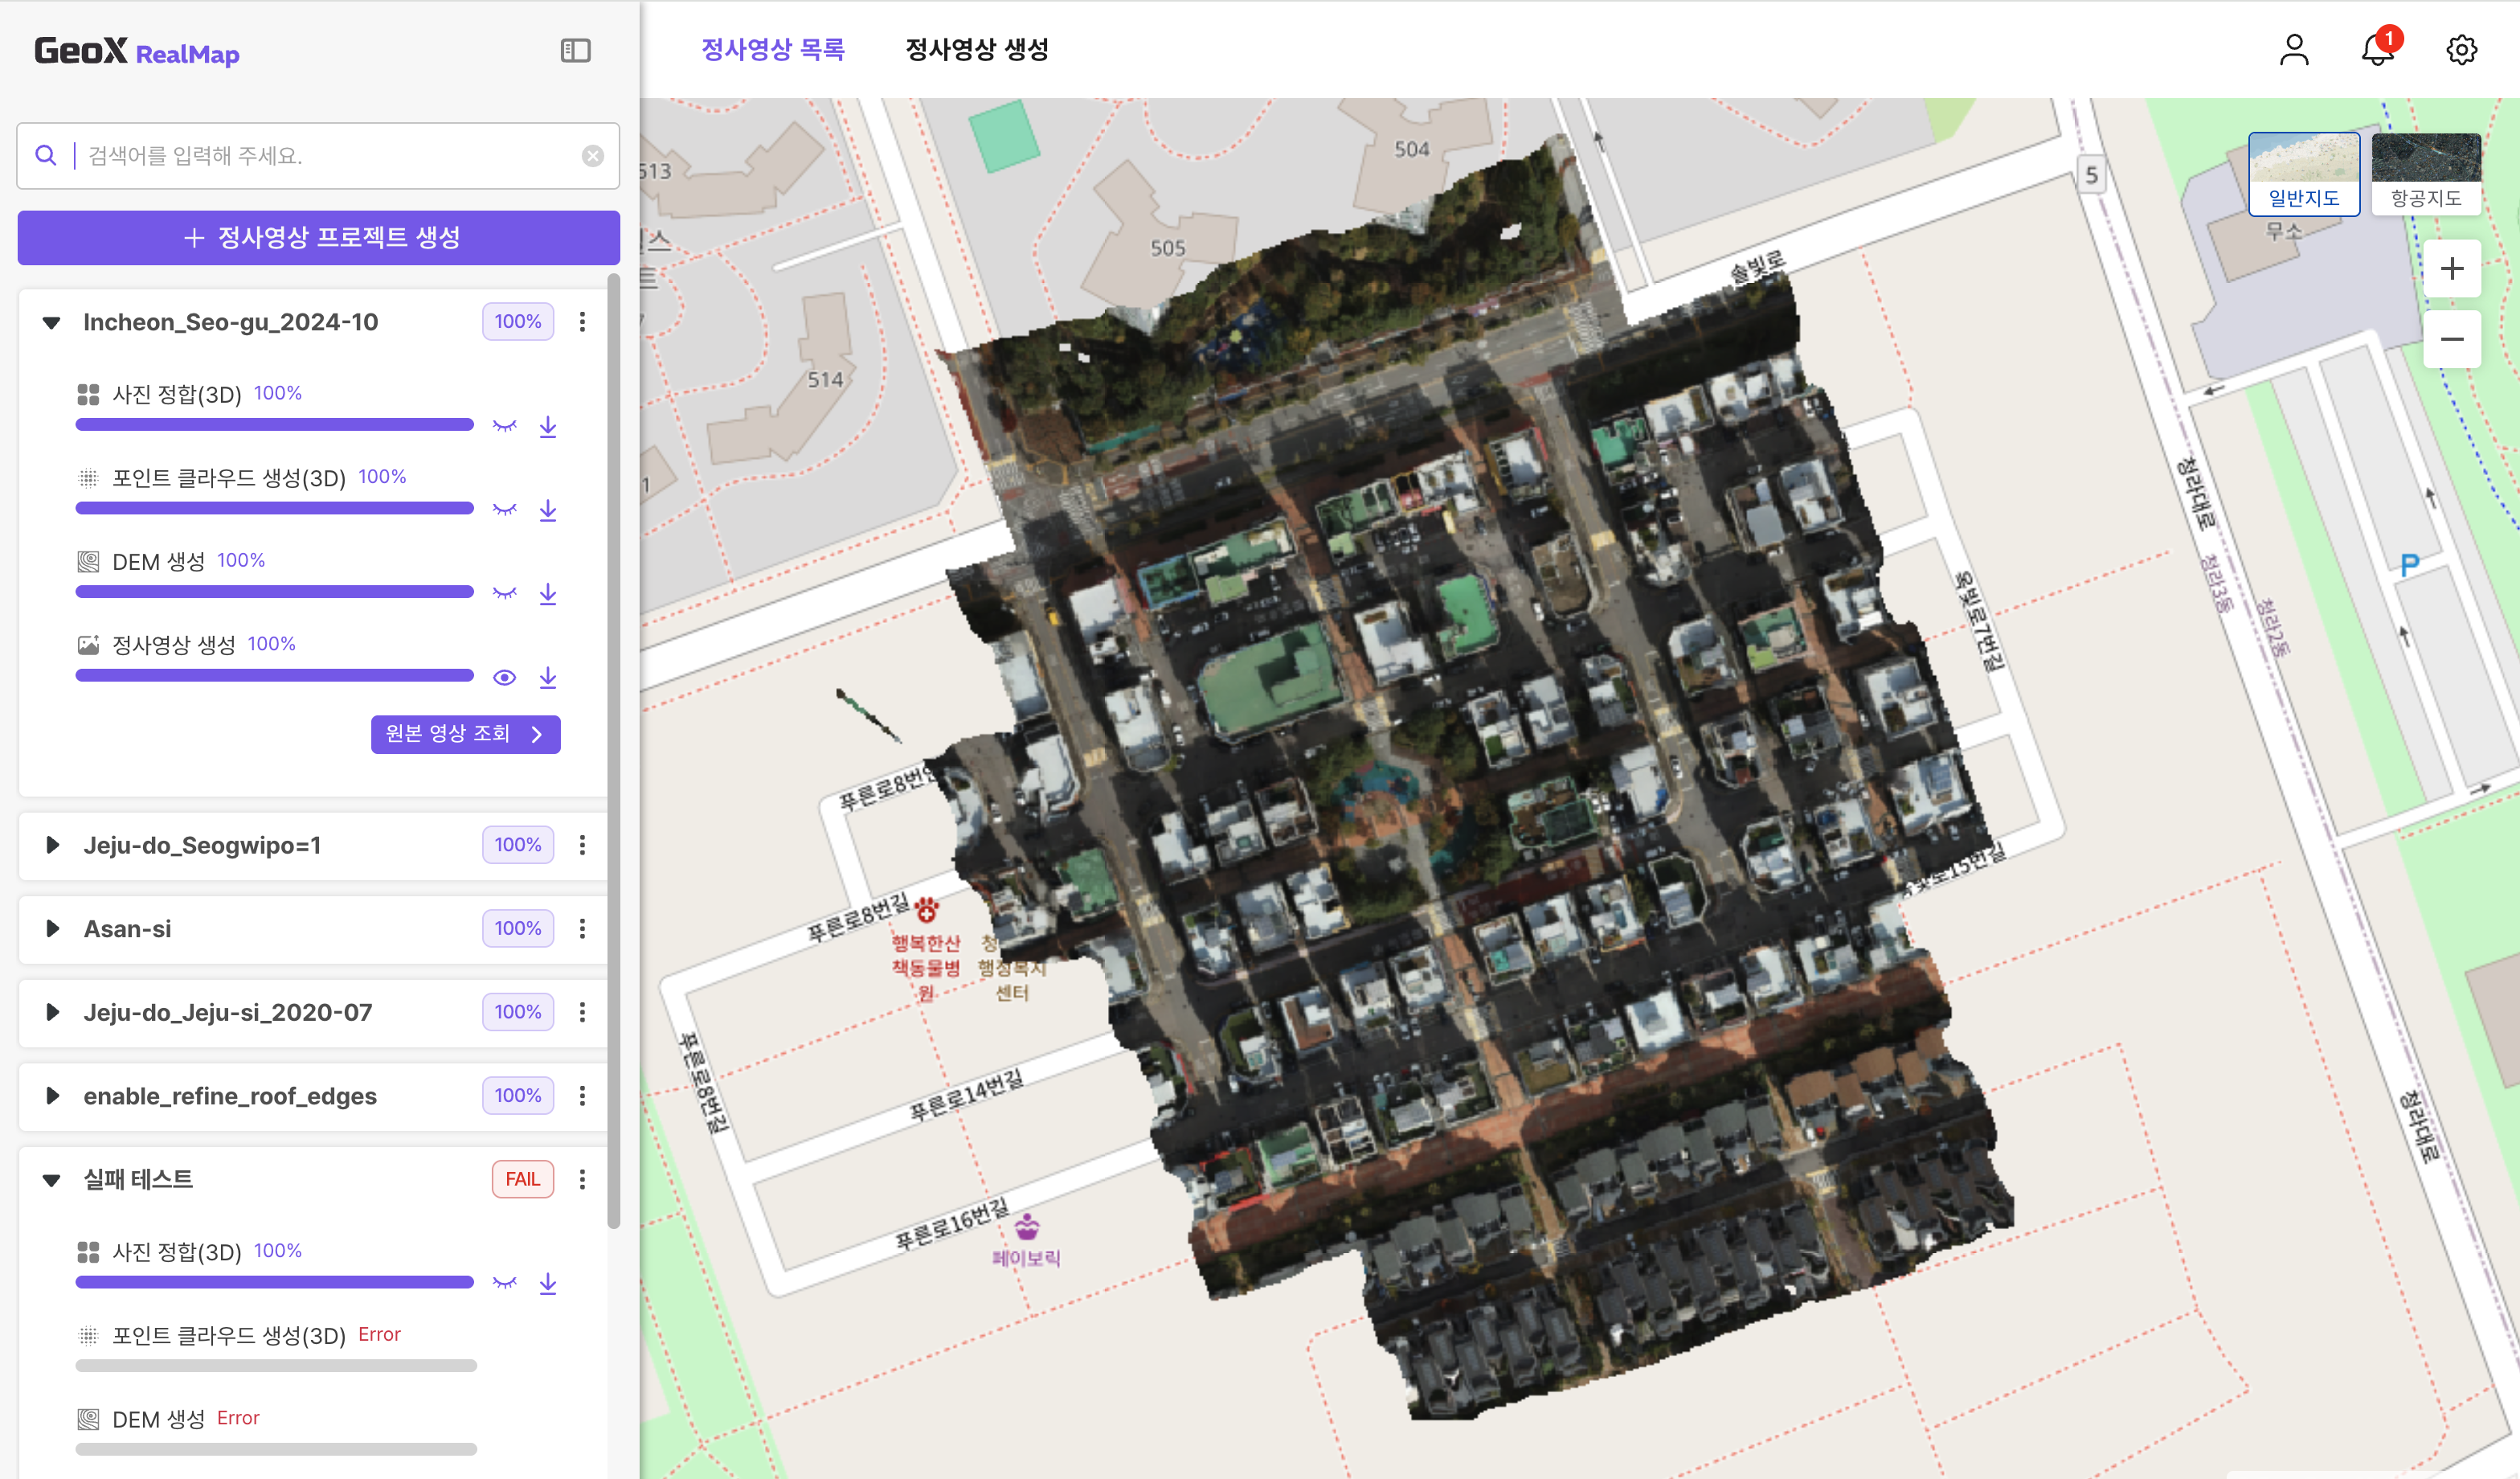Click Jeju-do_Seogwipo=1 100% badge

tap(518, 845)
